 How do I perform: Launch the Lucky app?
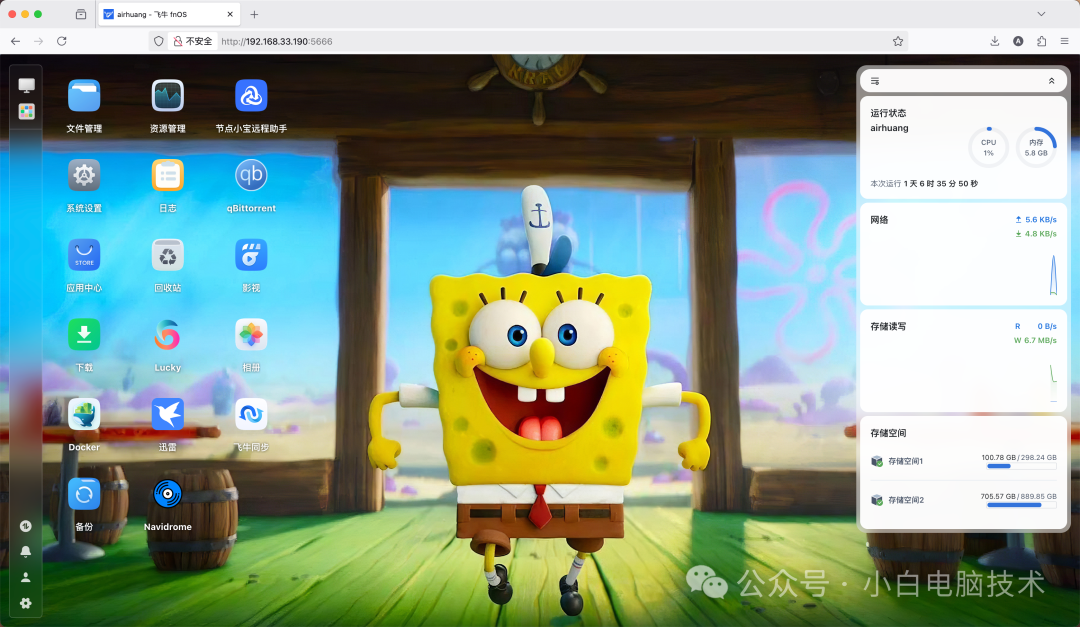tap(167, 335)
